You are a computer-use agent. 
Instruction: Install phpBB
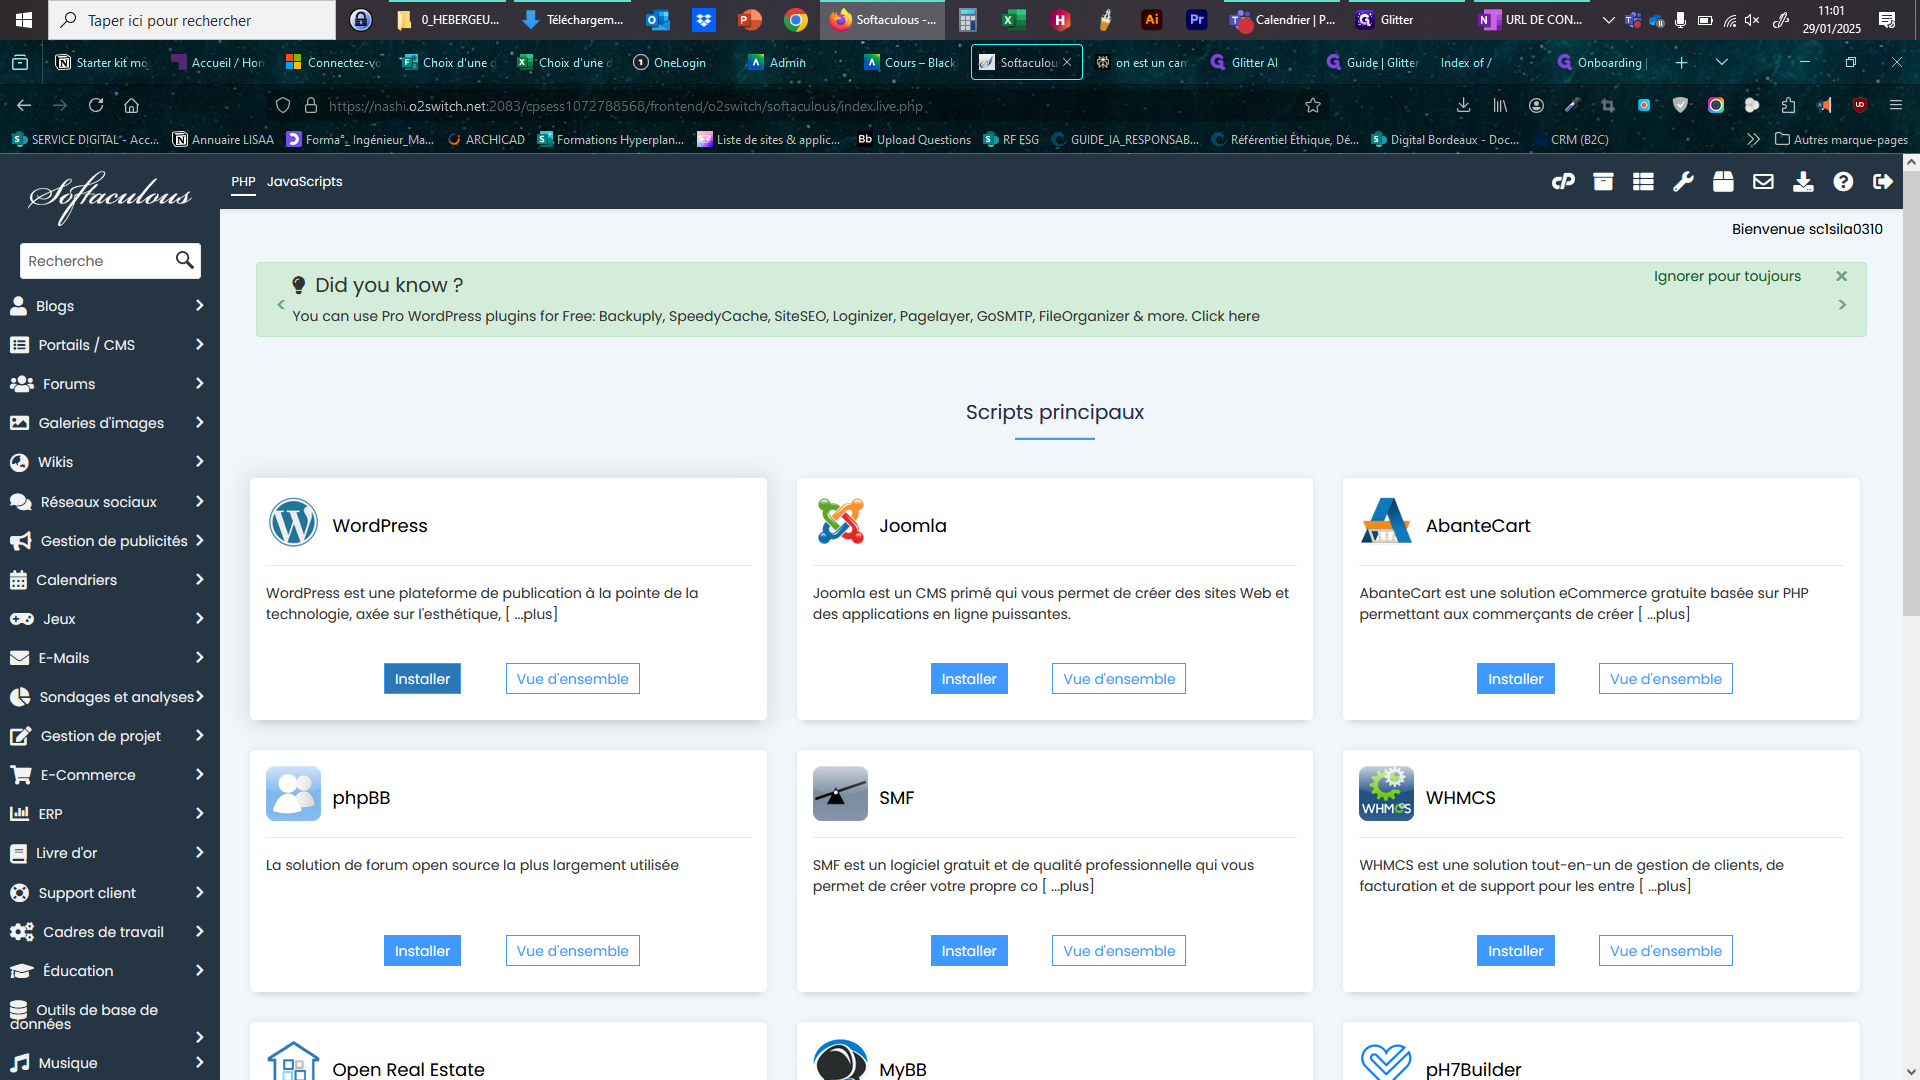(422, 951)
